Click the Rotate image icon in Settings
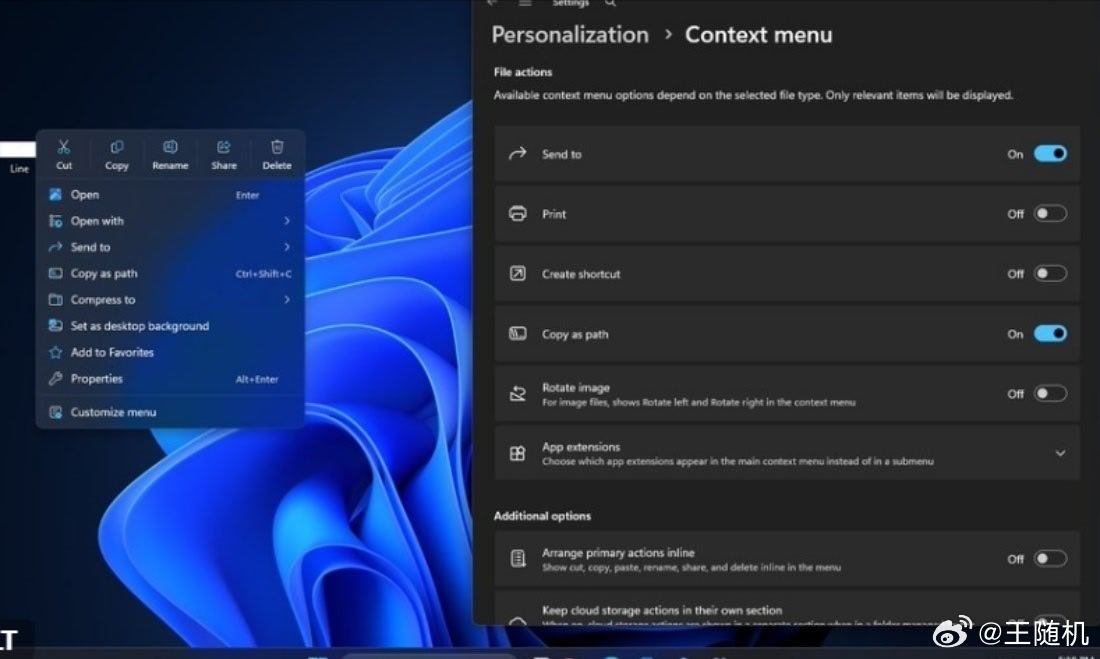The height and width of the screenshot is (659, 1100). pos(518,394)
